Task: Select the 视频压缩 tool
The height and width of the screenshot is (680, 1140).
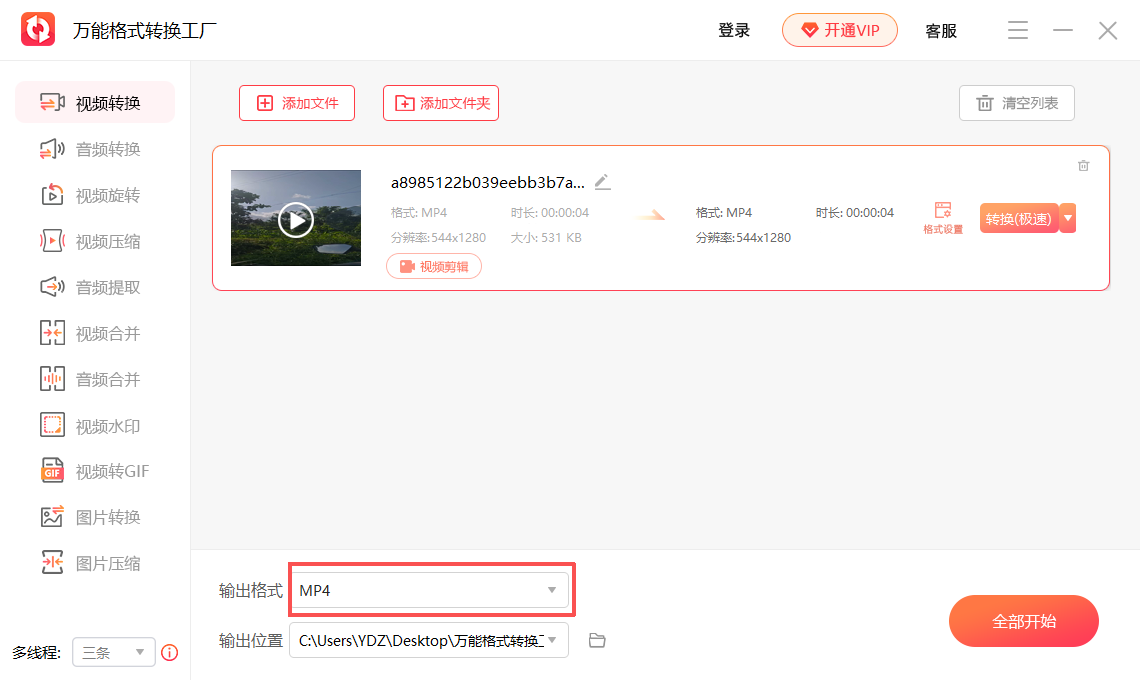Action: [x=95, y=240]
